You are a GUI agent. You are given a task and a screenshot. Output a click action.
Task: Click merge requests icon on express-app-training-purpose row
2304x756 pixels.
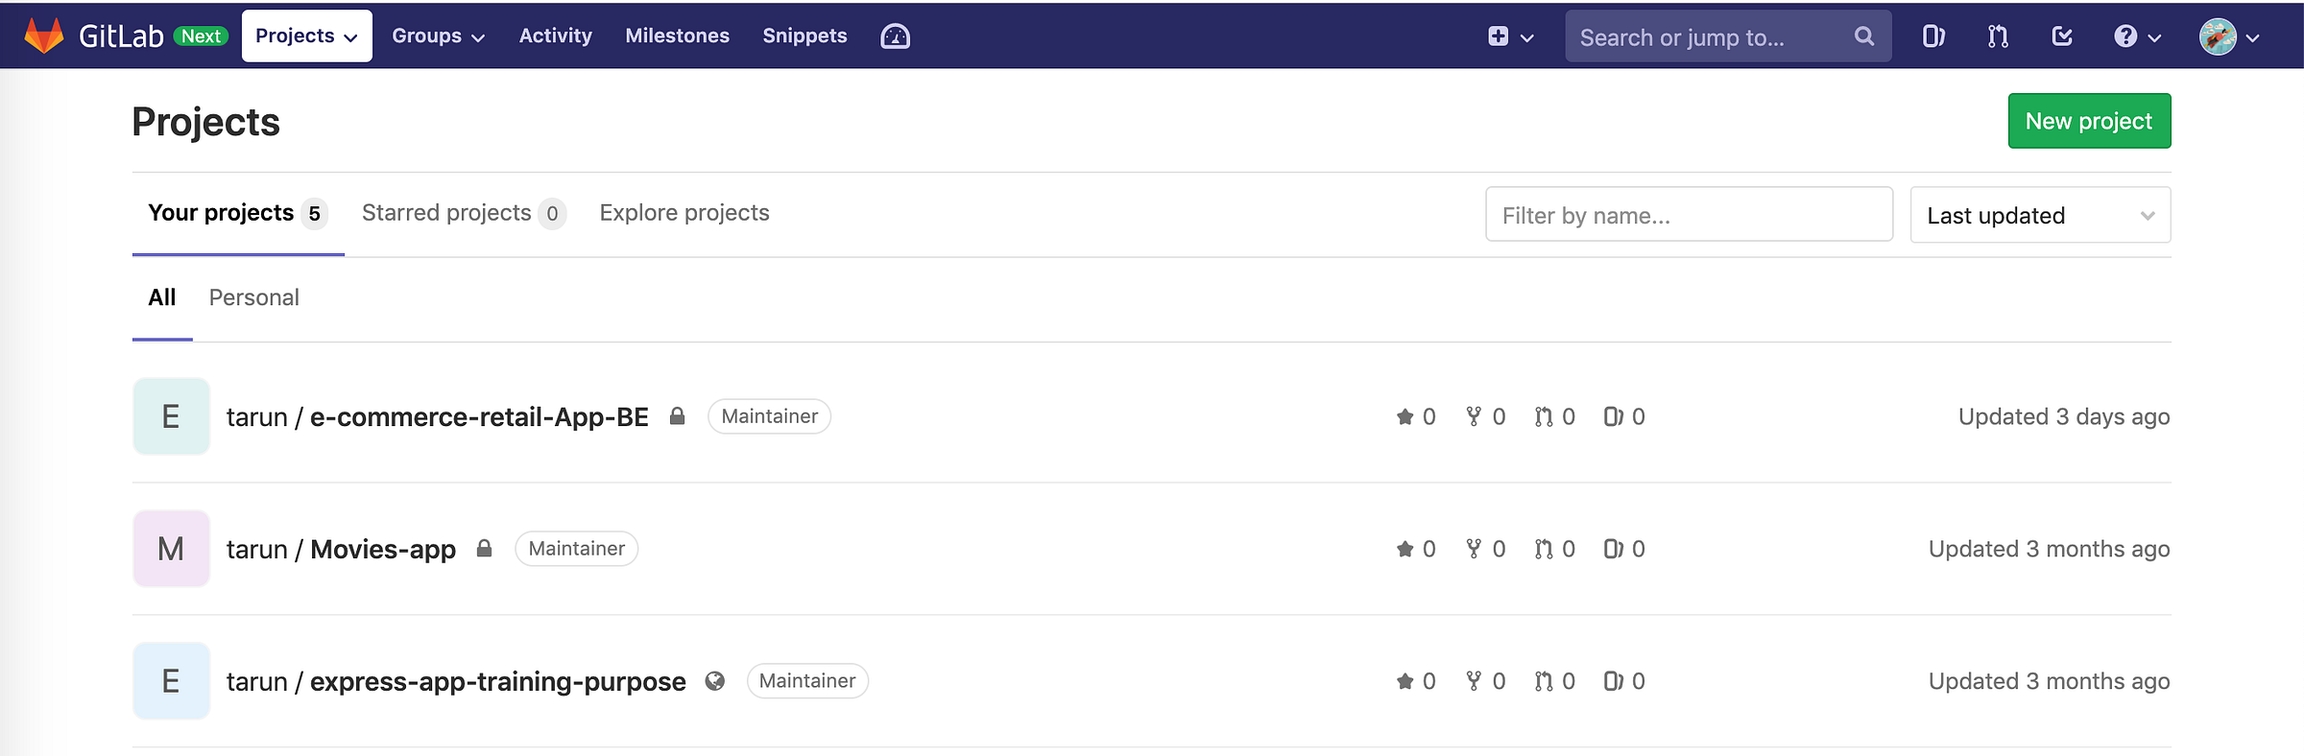1543,682
